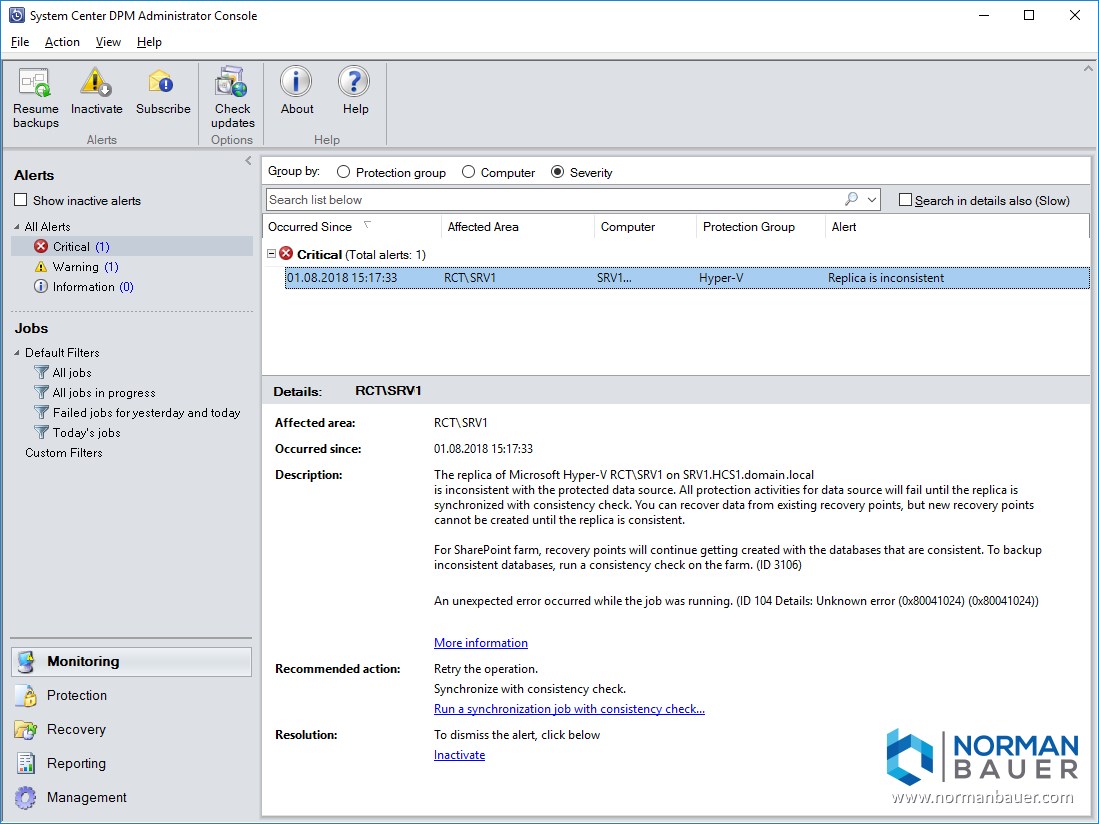Switch to the Monitoring workspace

click(x=131, y=661)
